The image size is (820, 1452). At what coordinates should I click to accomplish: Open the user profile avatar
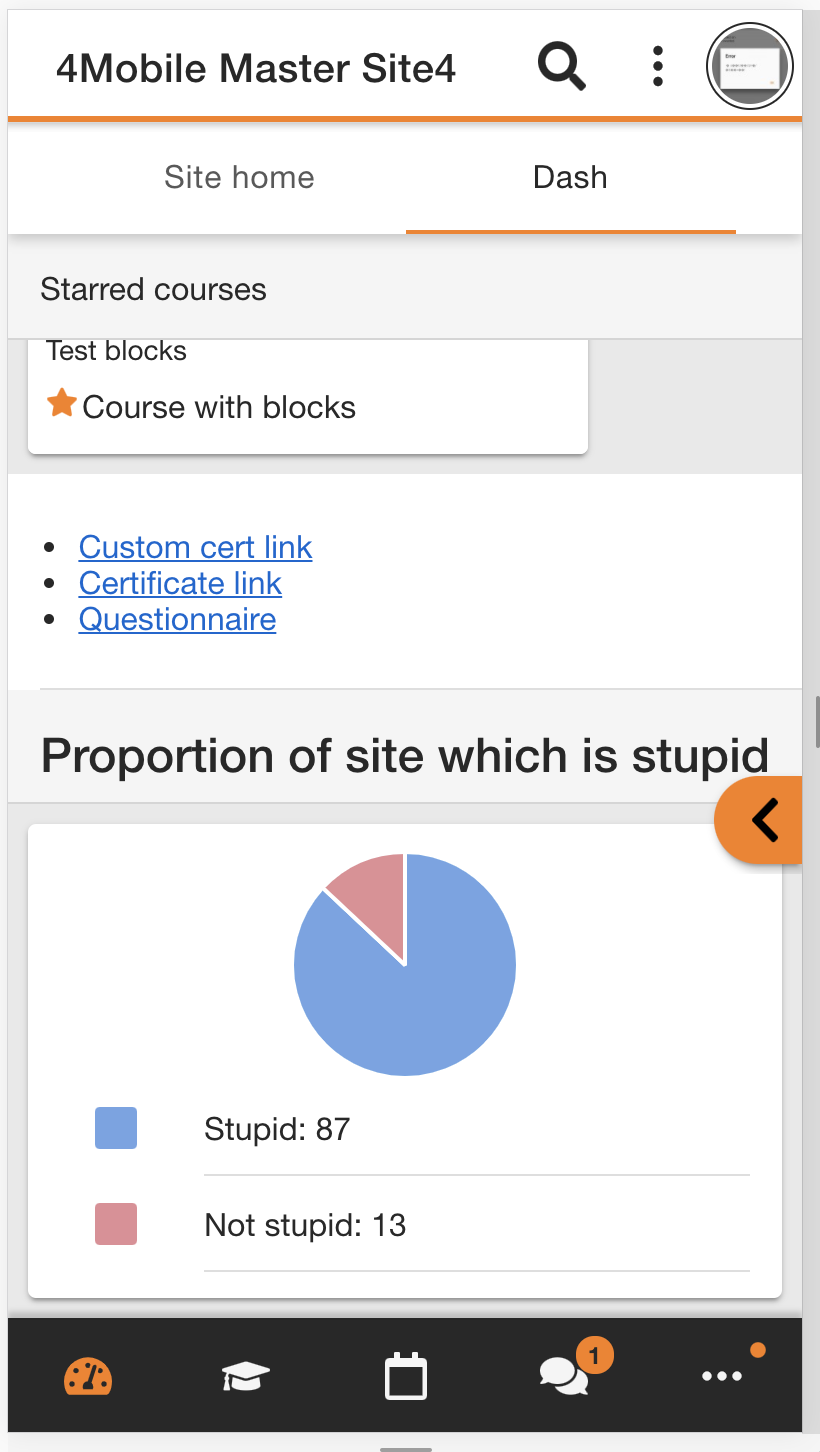(x=750, y=67)
